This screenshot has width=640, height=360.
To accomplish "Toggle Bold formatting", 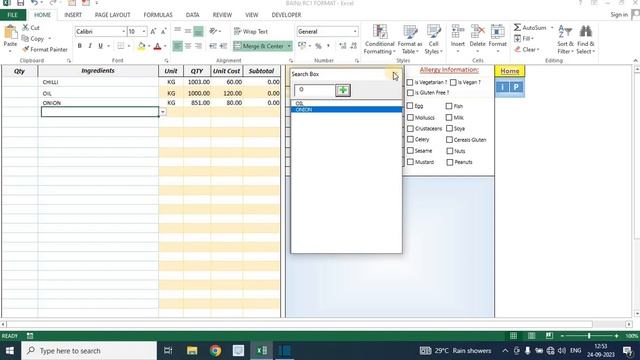I will (80, 46).
